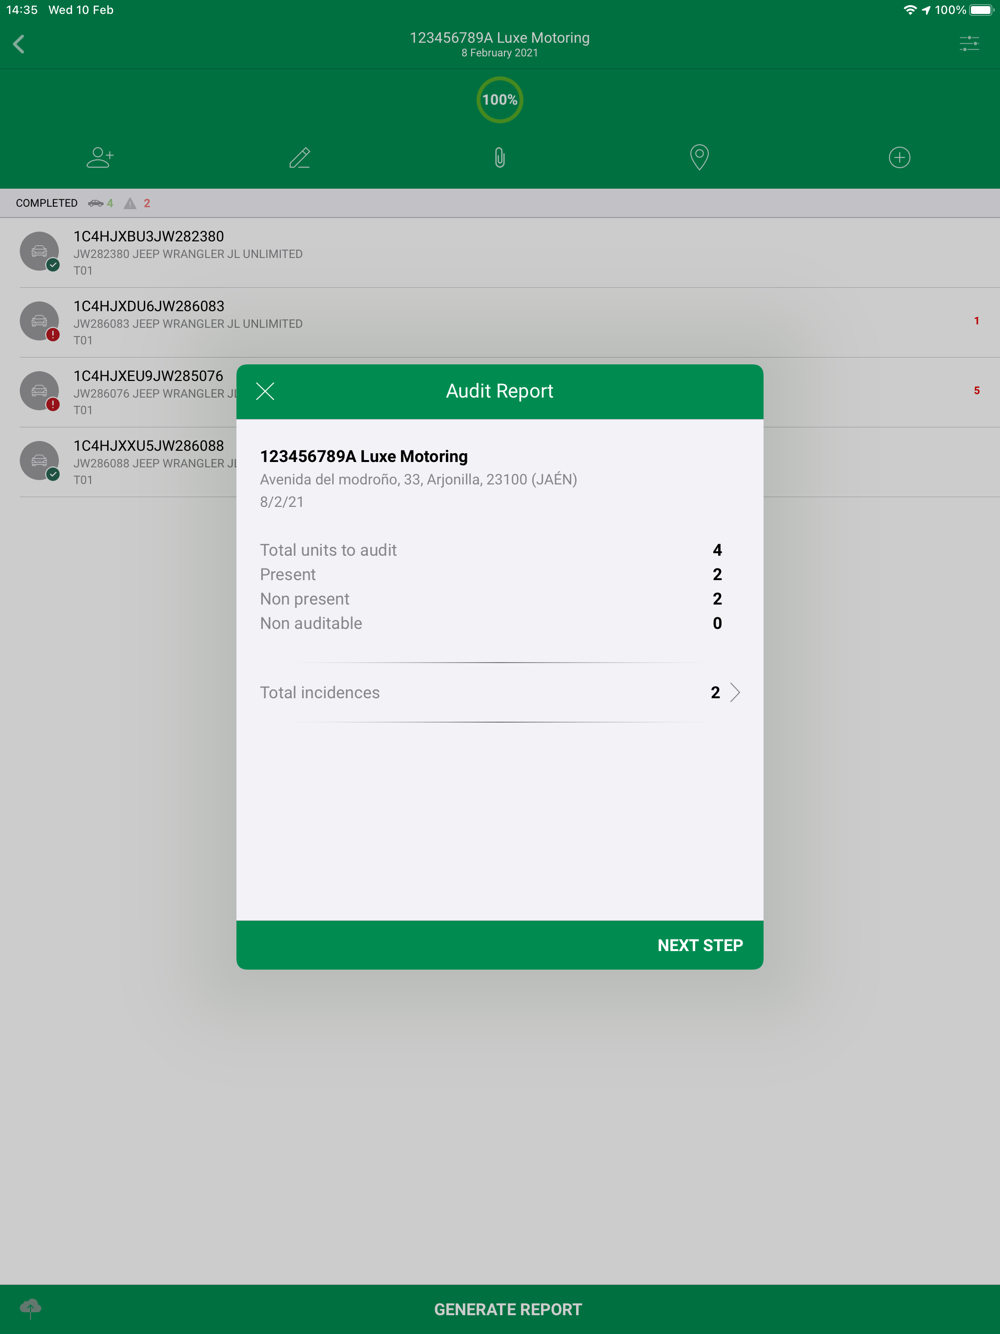1000x1334 pixels.
Task: Tap car icon for vehicle 1C4HJXBU3JW282380
Action: point(40,251)
